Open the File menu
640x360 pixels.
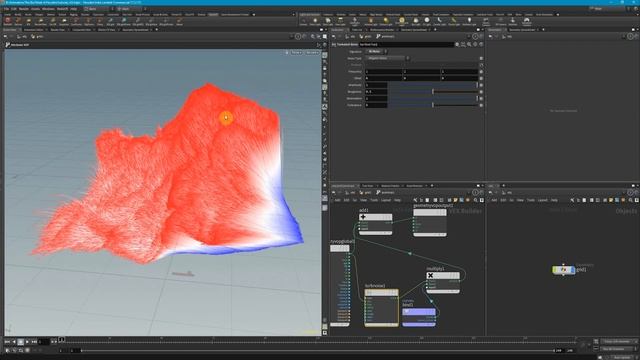6,9
